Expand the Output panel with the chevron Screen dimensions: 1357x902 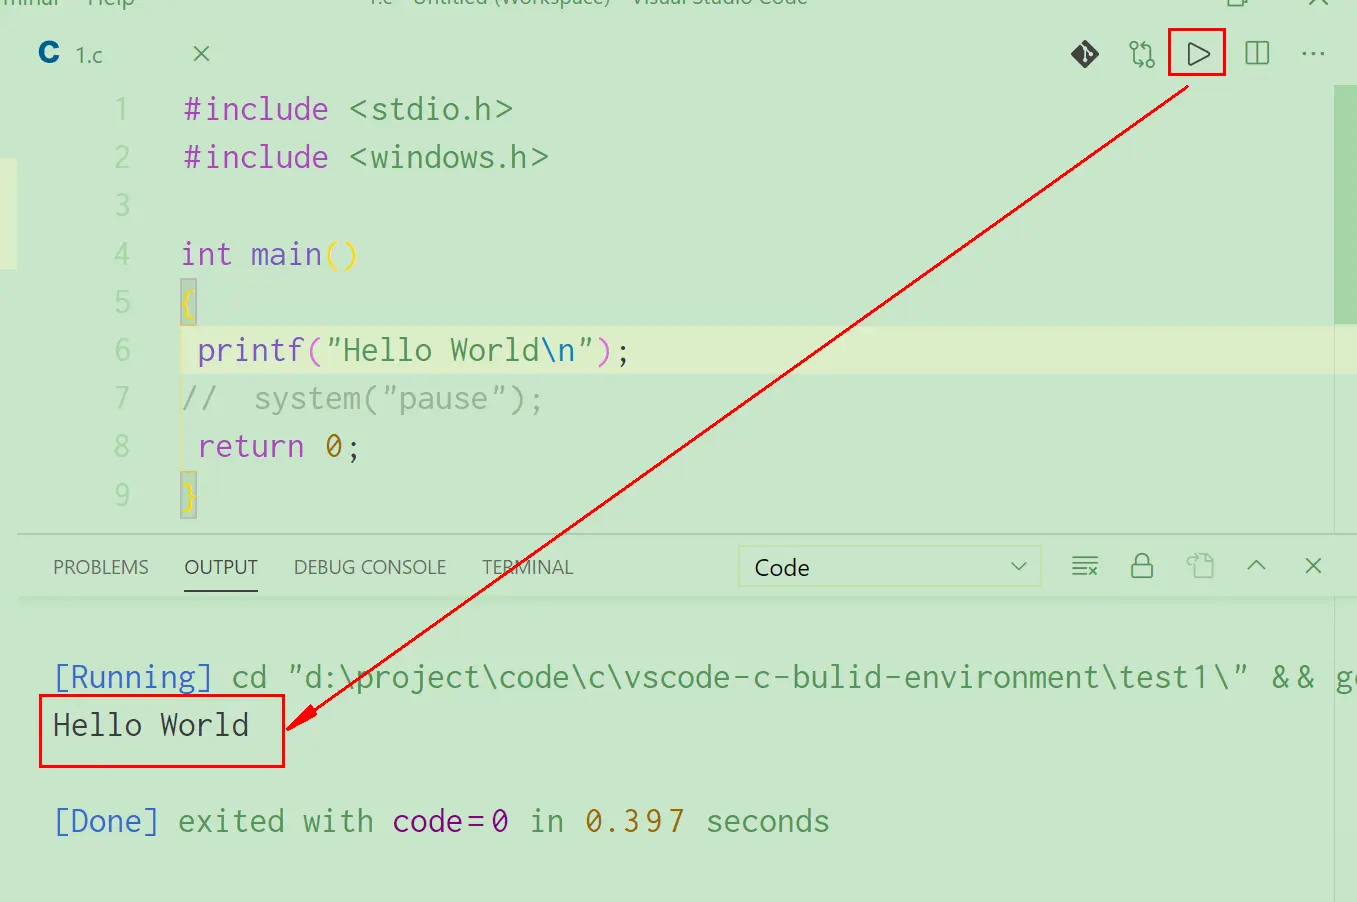pyautogui.click(x=1256, y=566)
